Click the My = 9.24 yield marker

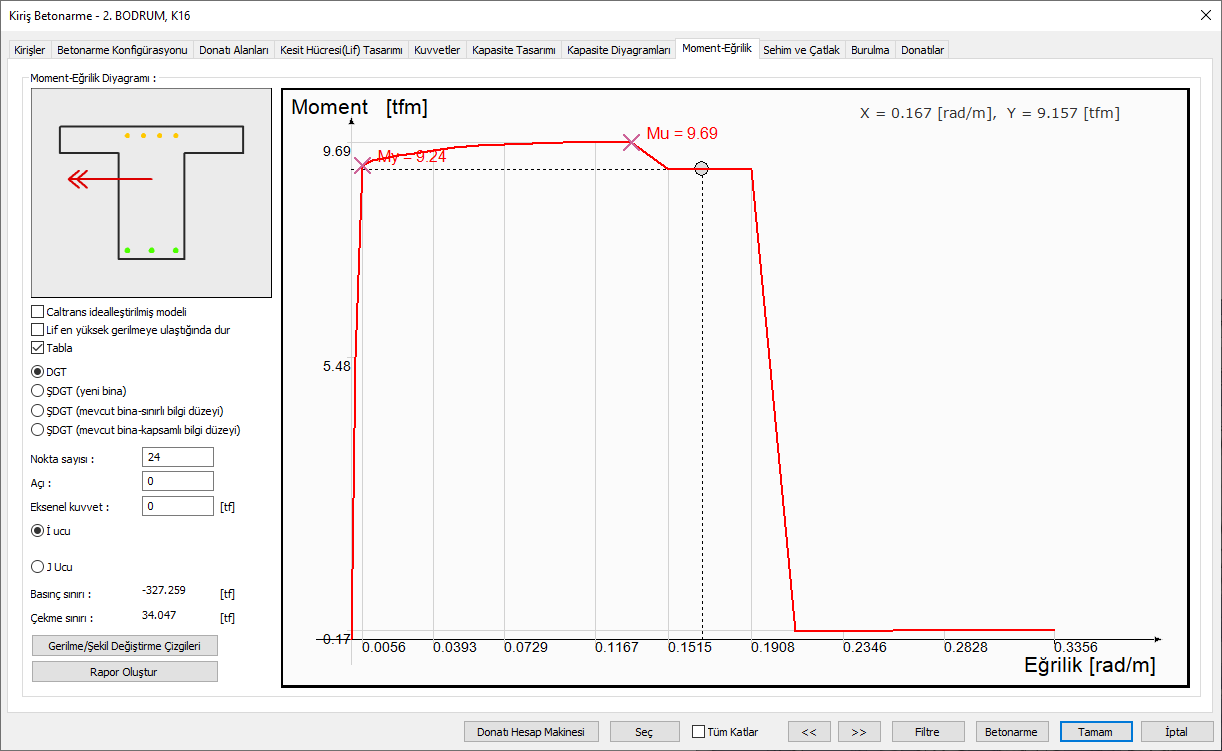362,166
